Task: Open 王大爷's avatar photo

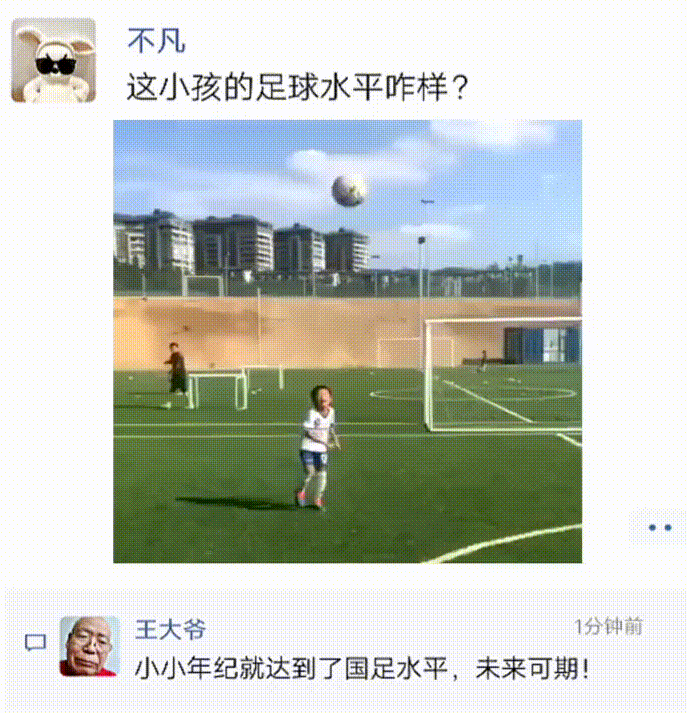Action: click(90, 646)
